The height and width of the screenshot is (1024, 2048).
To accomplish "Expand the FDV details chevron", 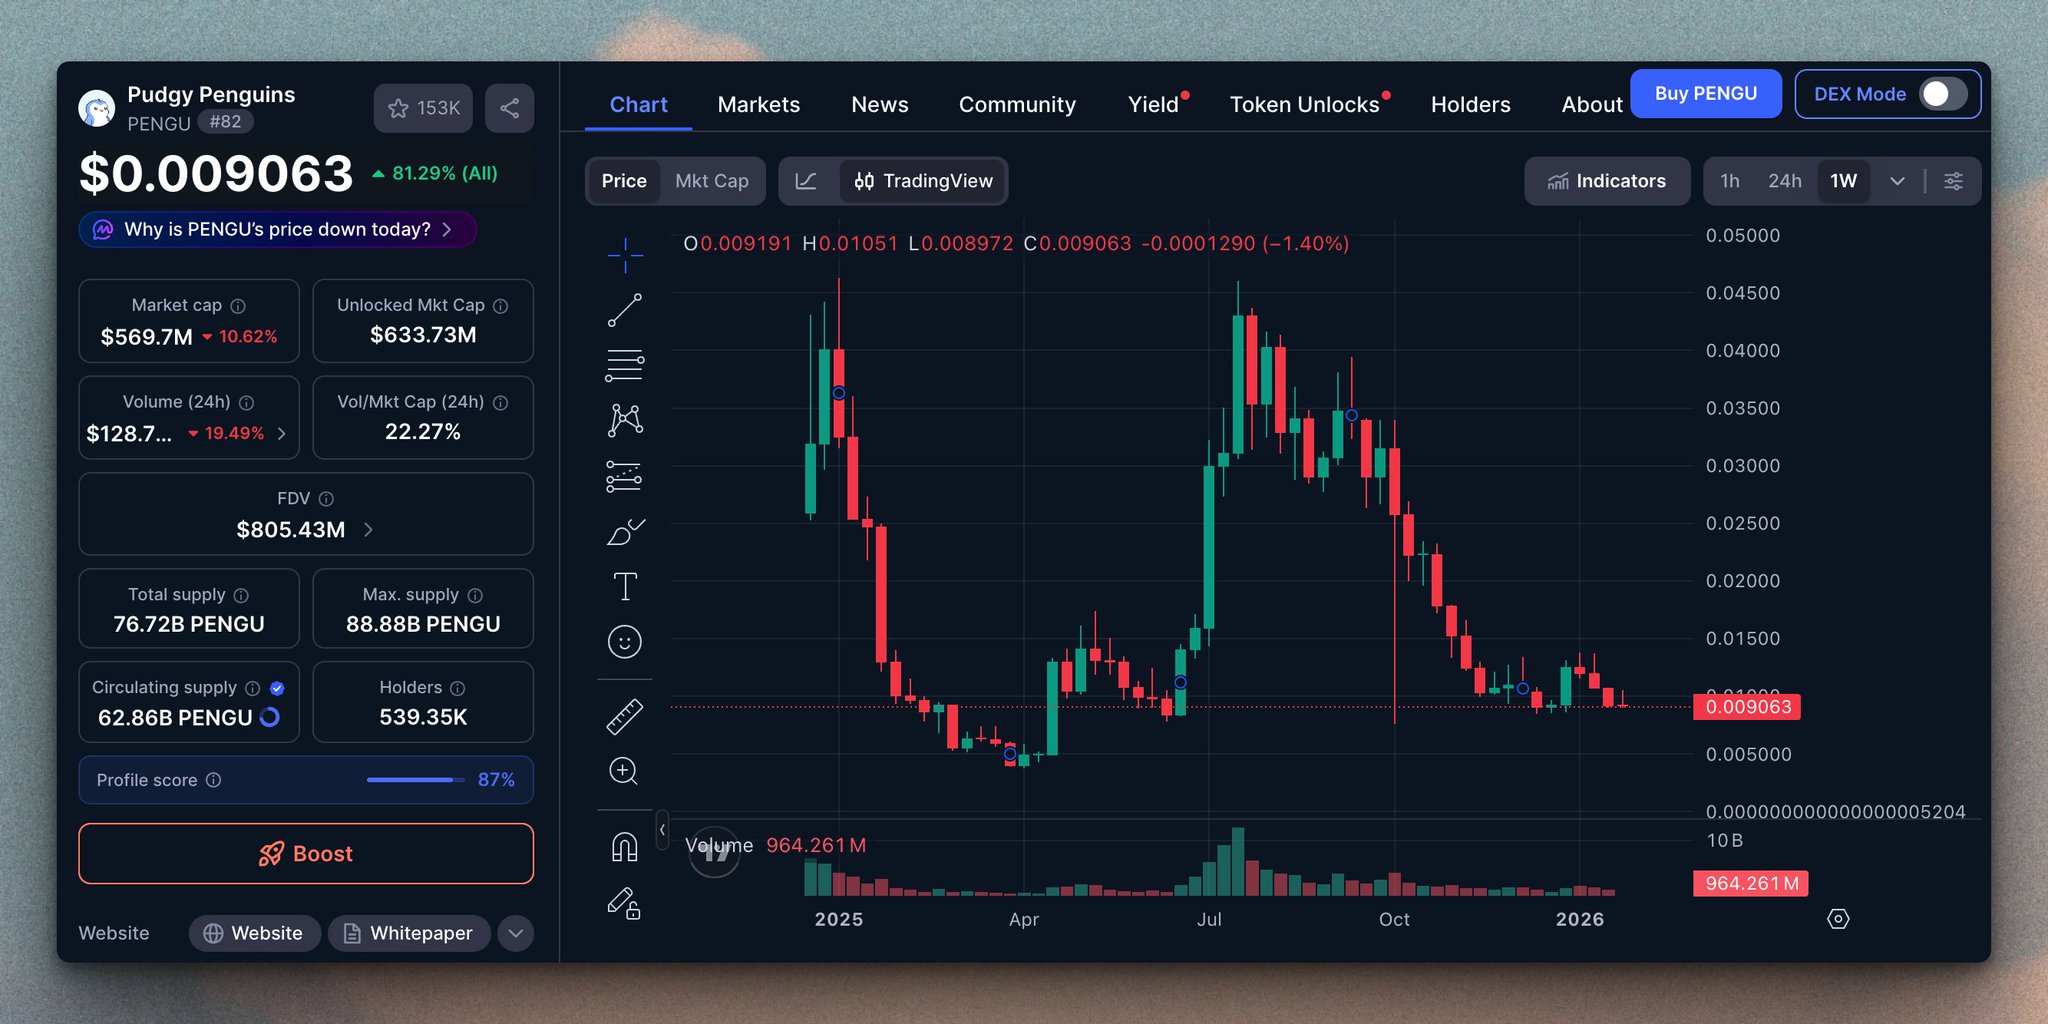I will pos(368,530).
